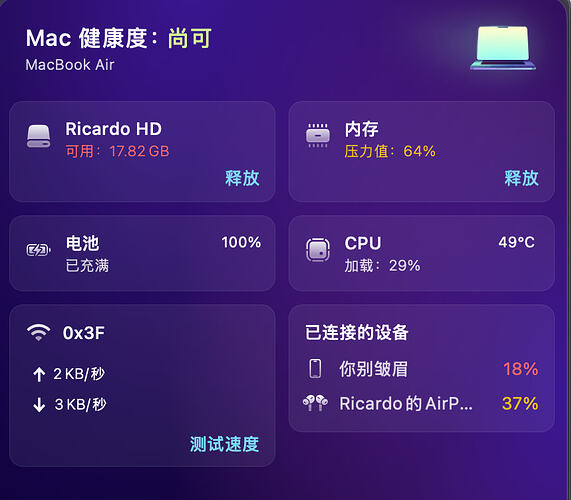Image resolution: width=571 pixels, height=500 pixels.
Task: Click the memory chip icon
Action: 318,135
